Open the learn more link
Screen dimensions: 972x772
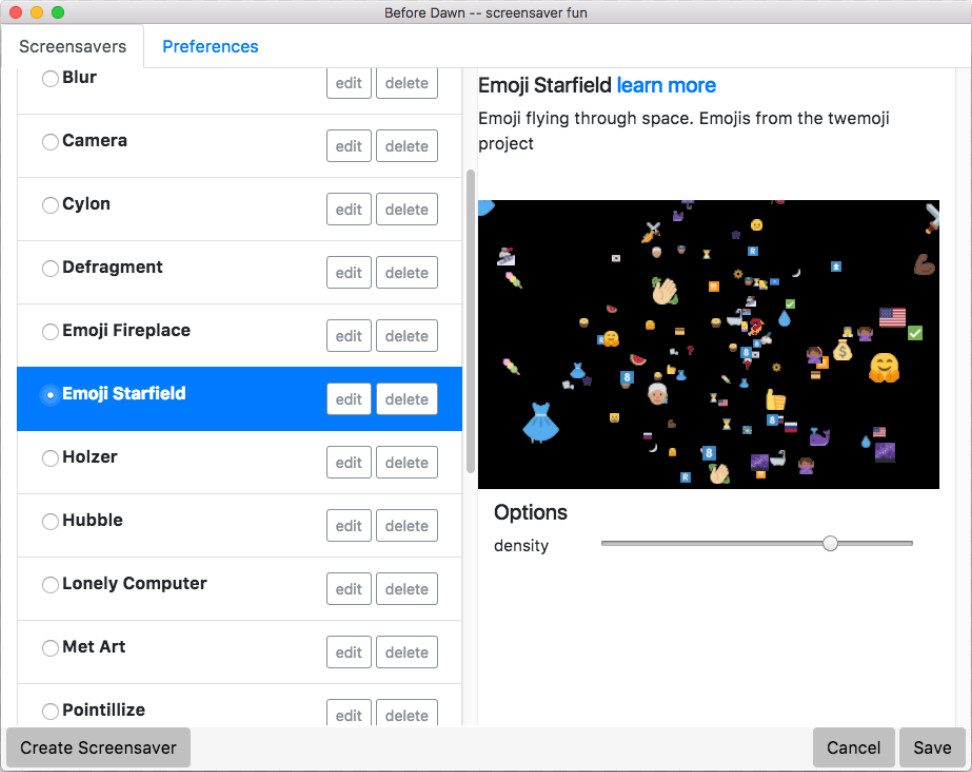click(666, 85)
